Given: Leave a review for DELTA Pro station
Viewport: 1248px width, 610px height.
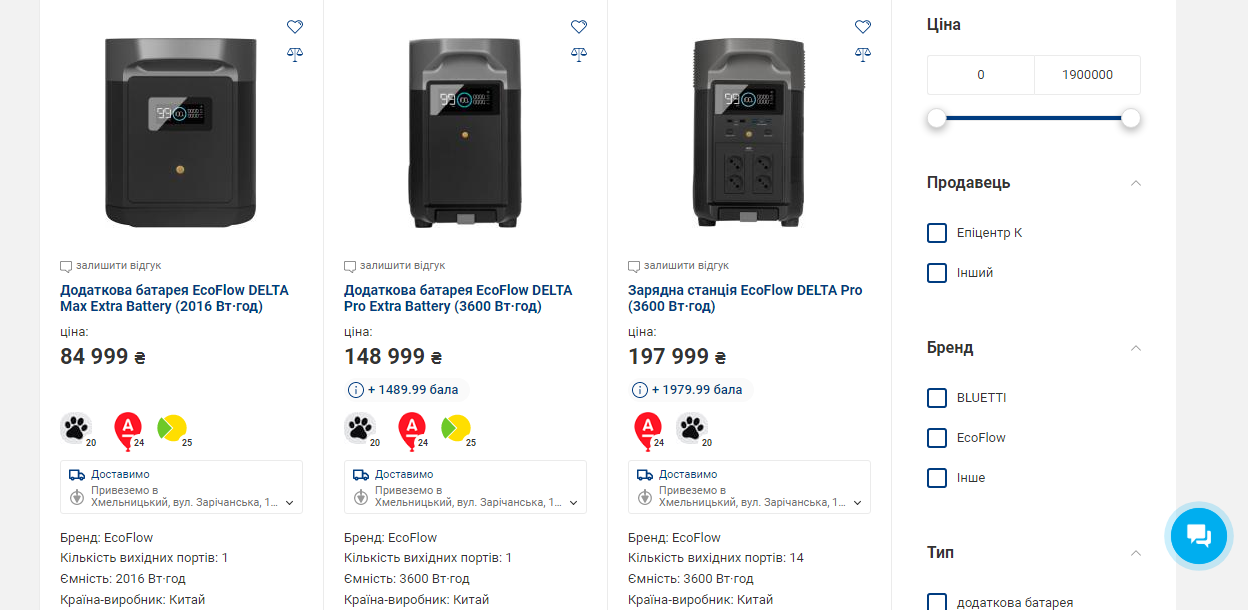Looking at the screenshot, I should 685,266.
